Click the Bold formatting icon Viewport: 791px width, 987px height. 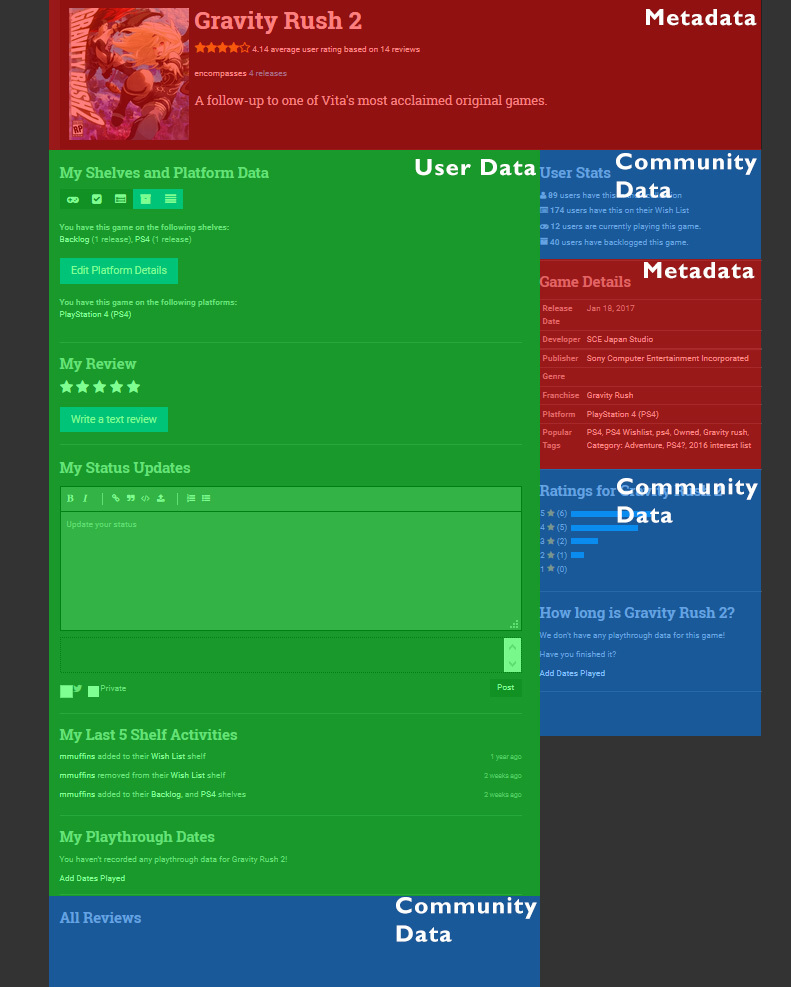pyautogui.click(x=70, y=498)
